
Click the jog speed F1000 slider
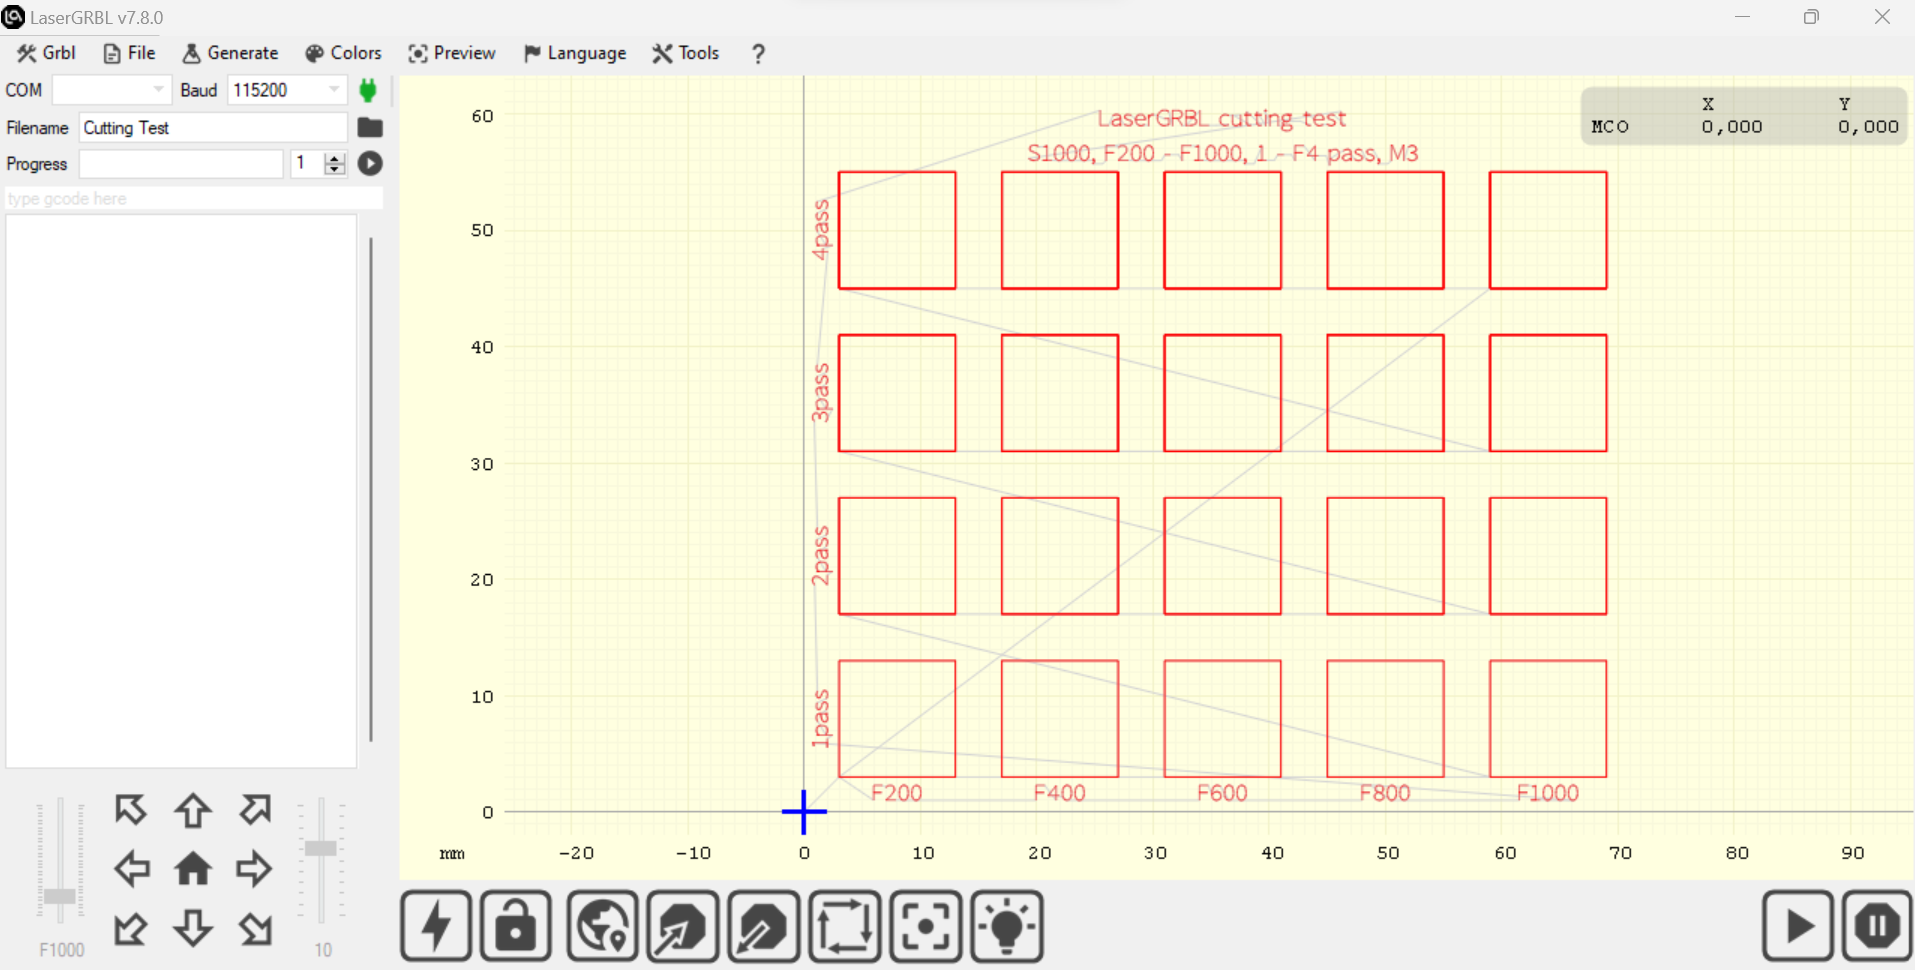(61, 895)
